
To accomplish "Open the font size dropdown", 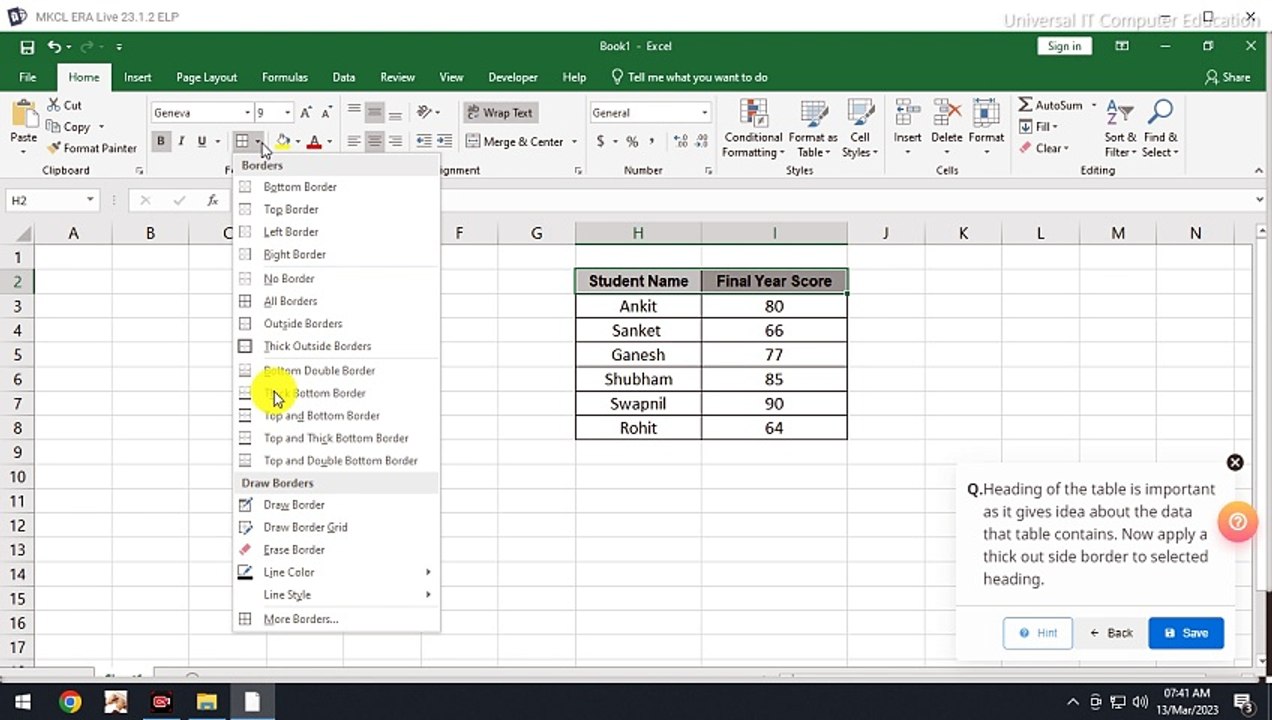I will tap(288, 113).
